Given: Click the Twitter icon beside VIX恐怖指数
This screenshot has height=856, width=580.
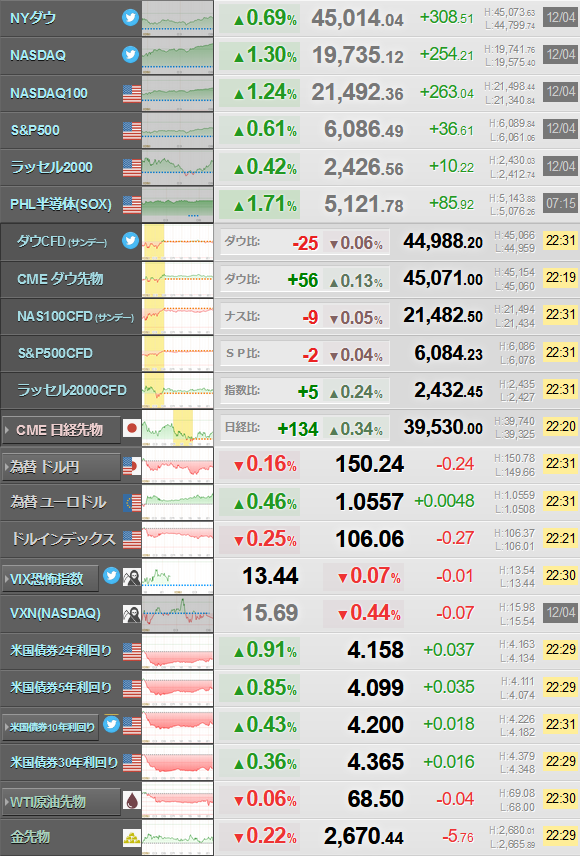Looking at the screenshot, I should (x=111, y=575).
